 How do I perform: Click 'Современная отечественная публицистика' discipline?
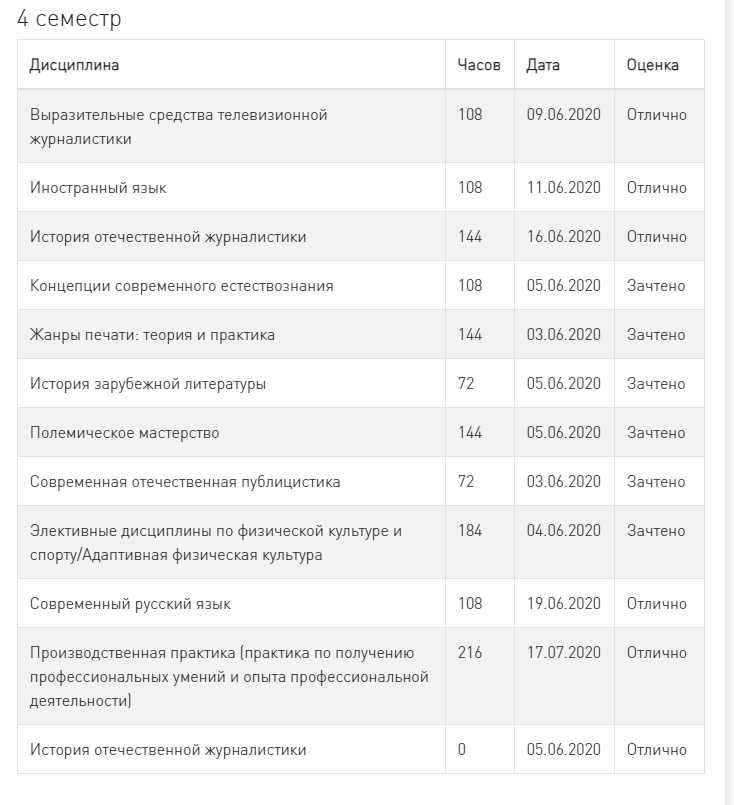pos(185,482)
